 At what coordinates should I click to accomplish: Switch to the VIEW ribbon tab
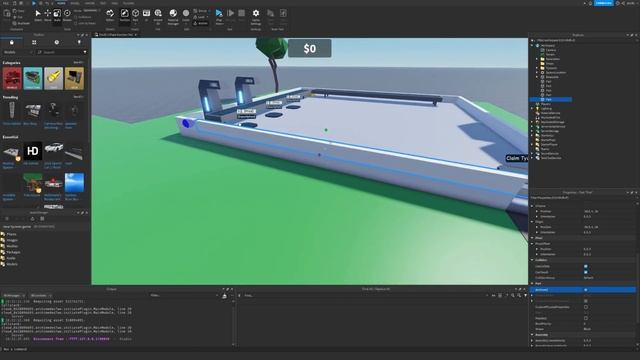(x=115, y=3)
